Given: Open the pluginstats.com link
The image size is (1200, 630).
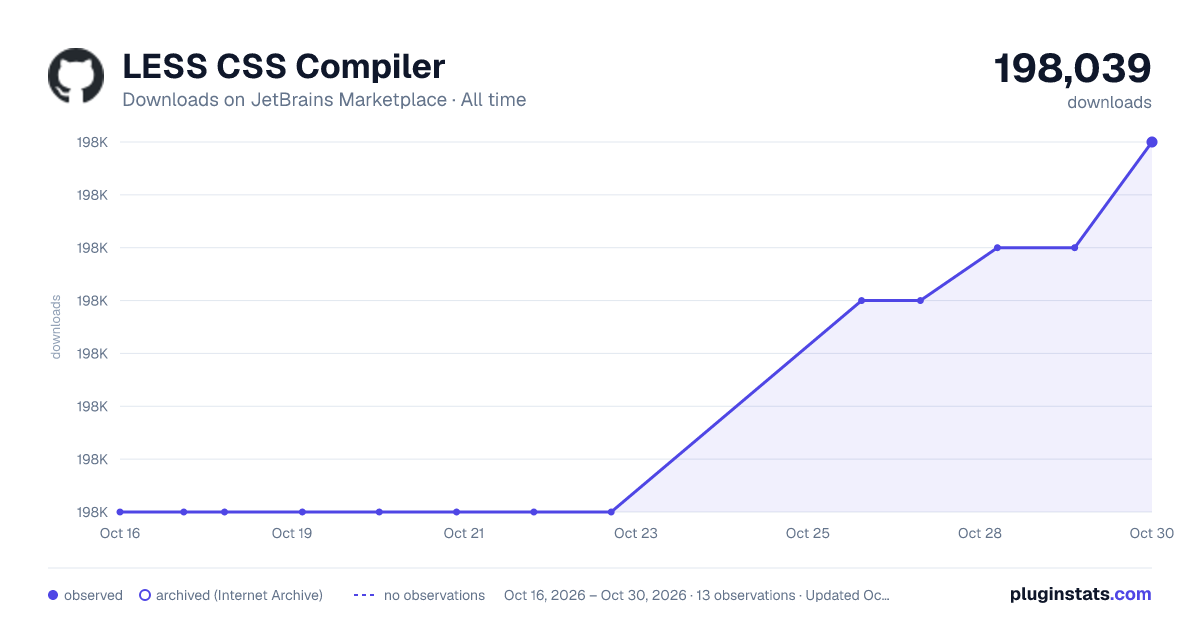Looking at the screenshot, I should point(1080,594).
